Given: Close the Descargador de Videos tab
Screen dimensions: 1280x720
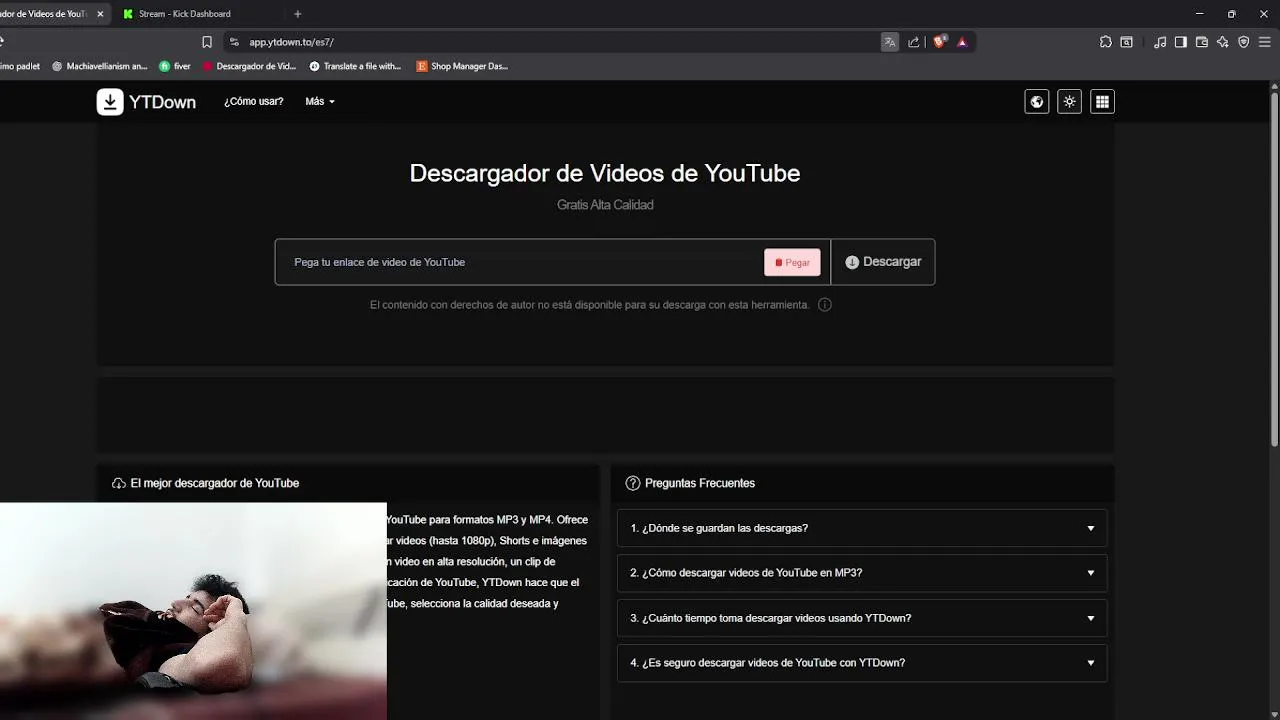Looking at the screenshot, I should pyautogui.click(x=100, y=14).
